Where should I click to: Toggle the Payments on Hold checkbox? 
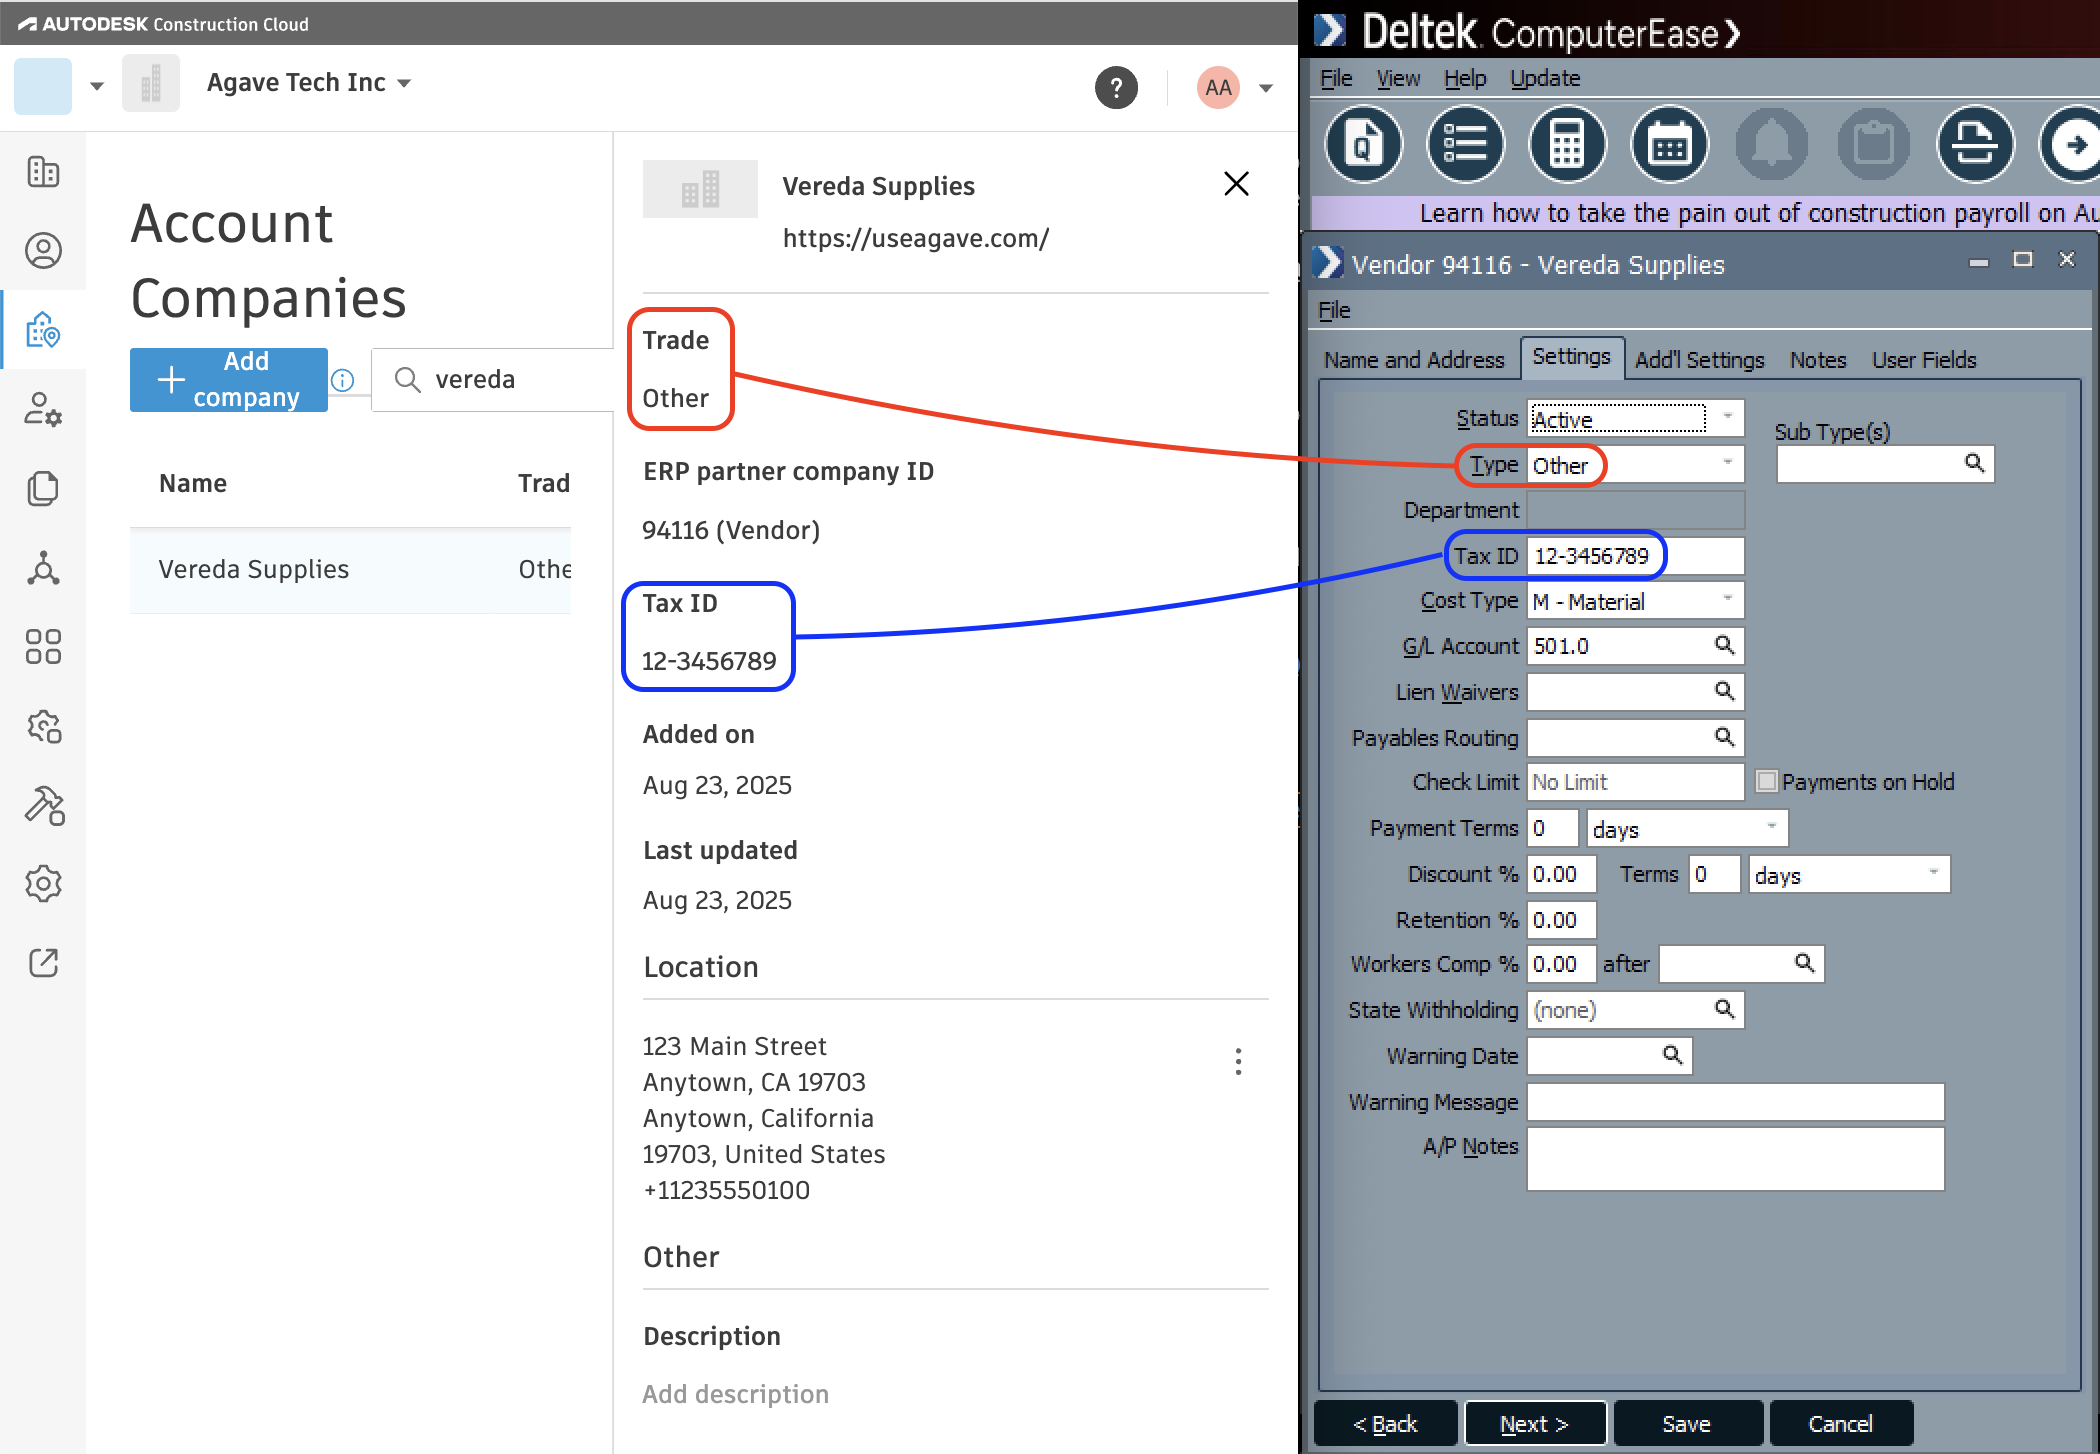[x=1767, y=781]
